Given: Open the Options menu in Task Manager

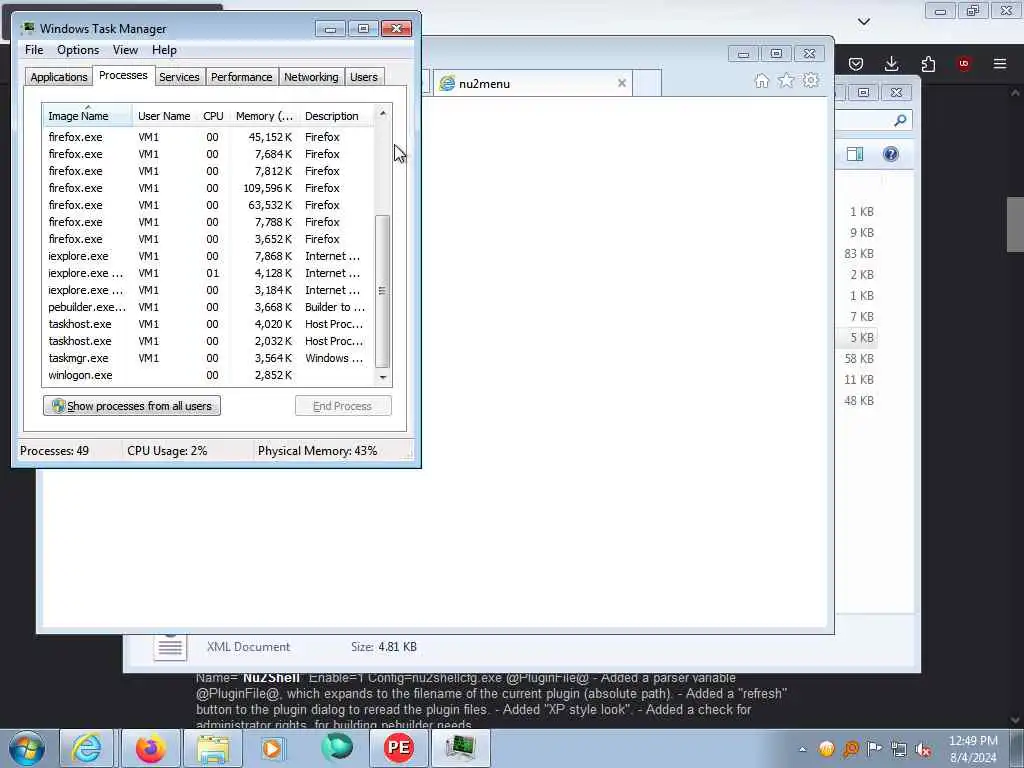Looking at the screenshot, I should tap(78, 50).
